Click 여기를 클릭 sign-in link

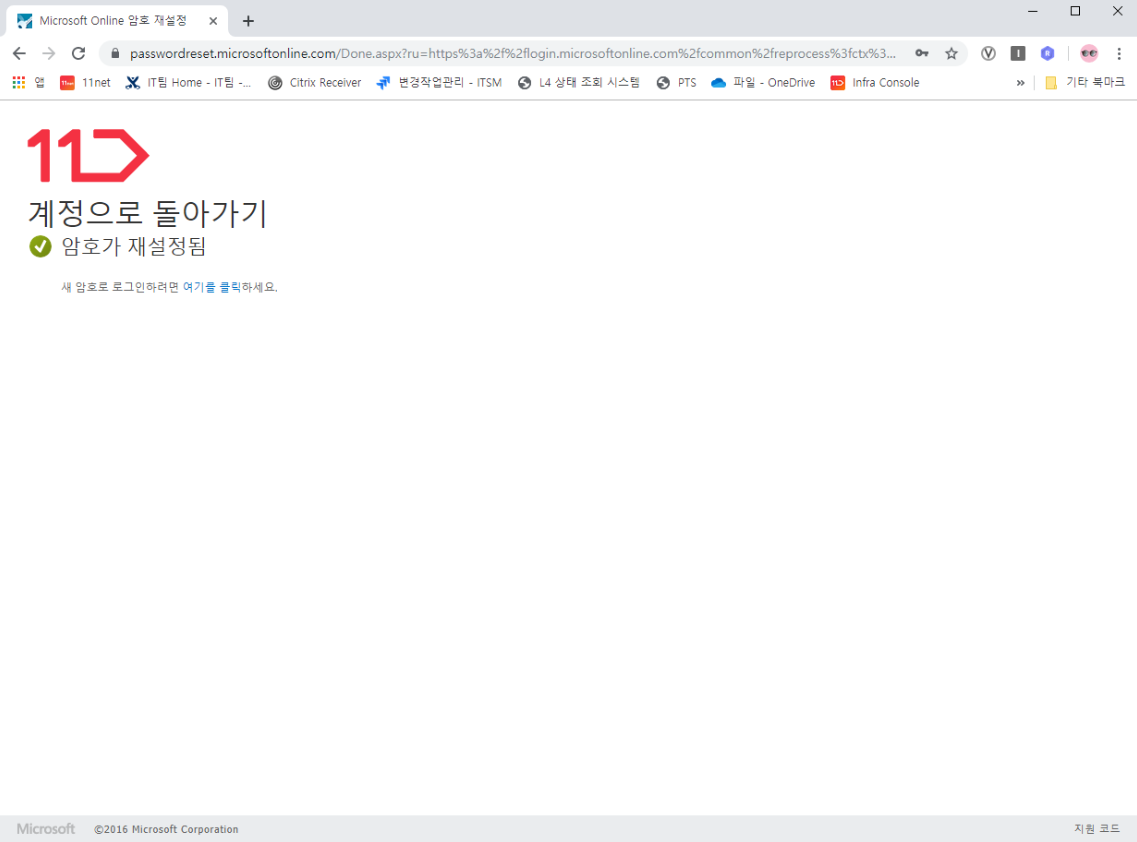[x=212, y=287]
